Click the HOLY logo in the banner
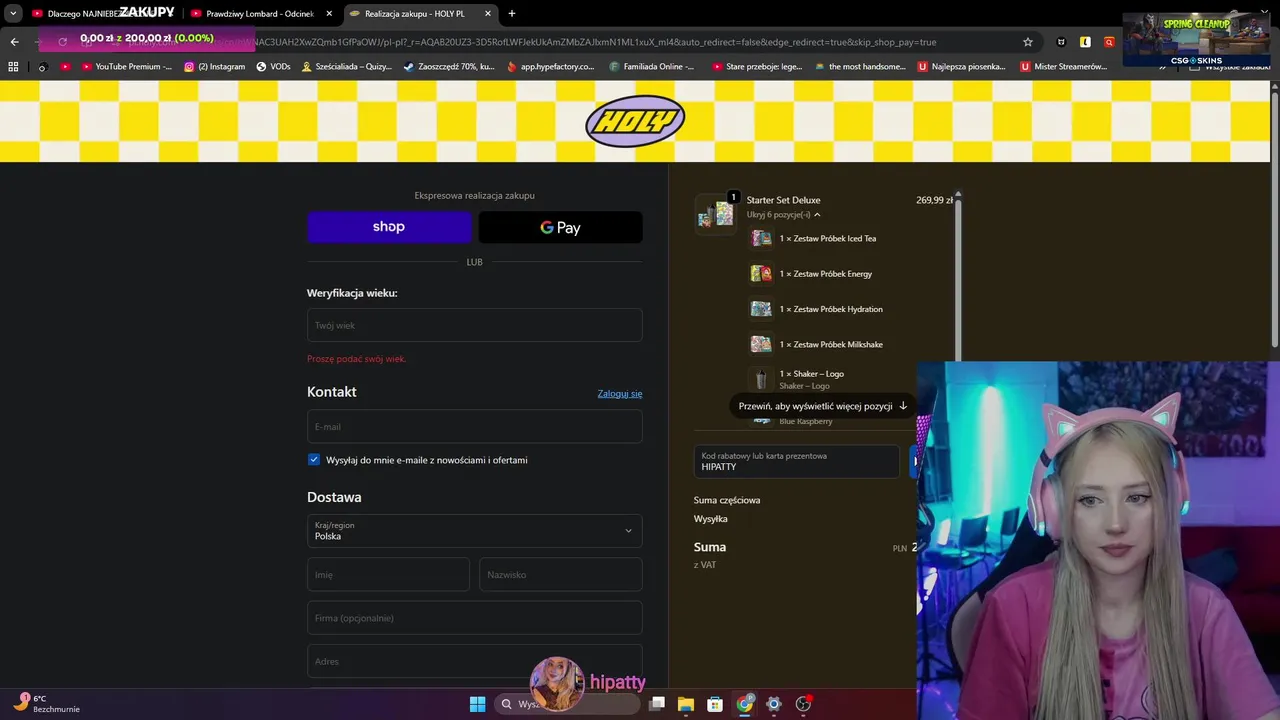Screen dimensions: 1280x720 635,121
